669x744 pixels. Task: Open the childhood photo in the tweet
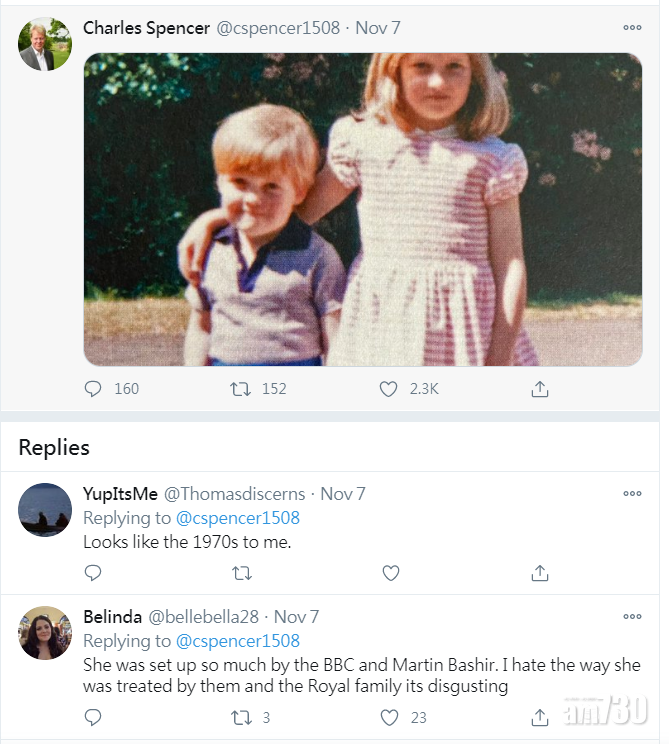click(x=362, y=209)
